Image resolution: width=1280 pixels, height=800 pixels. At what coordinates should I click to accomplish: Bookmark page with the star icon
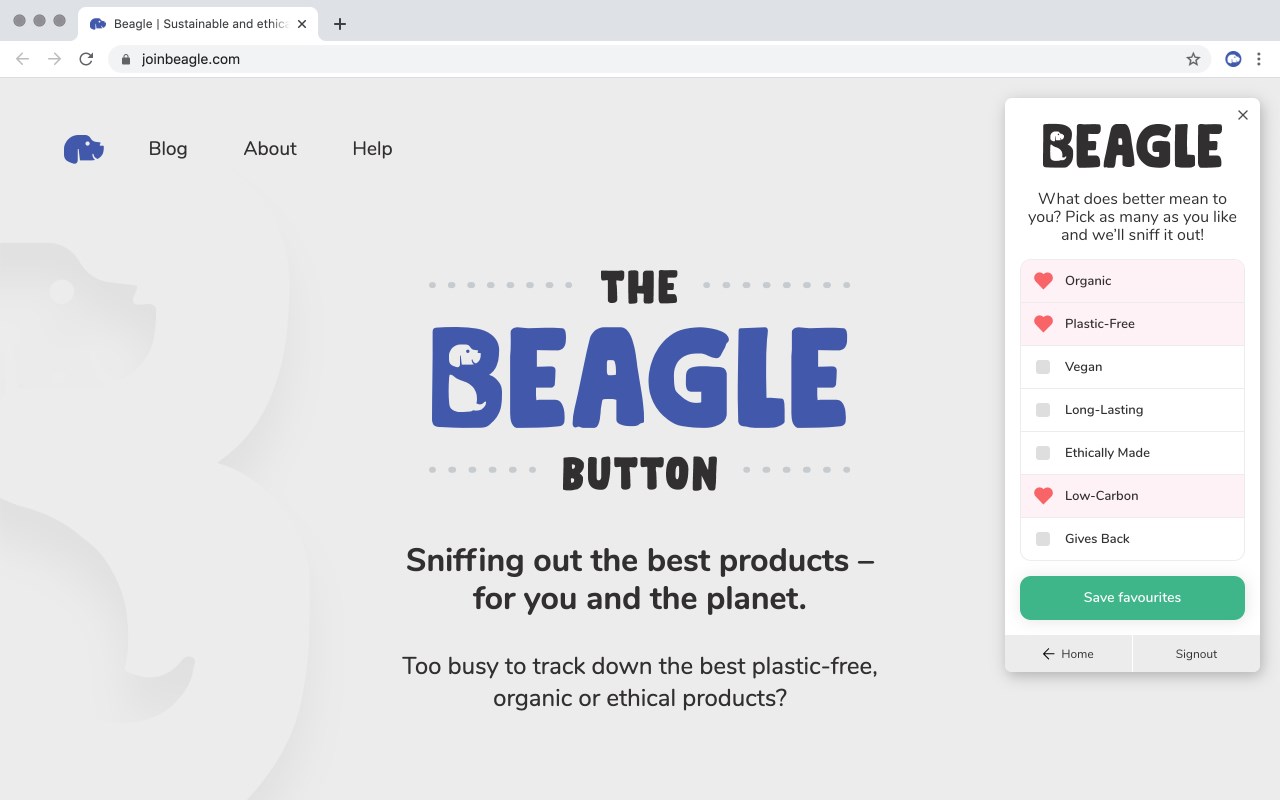(1193, 59)
